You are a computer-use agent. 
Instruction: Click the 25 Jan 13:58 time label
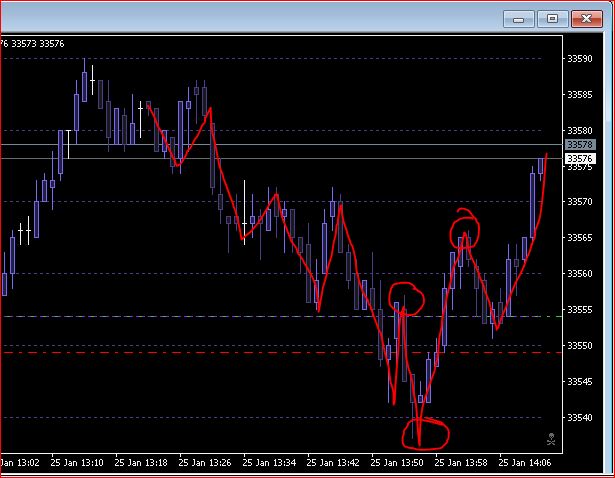coord(461,463)
